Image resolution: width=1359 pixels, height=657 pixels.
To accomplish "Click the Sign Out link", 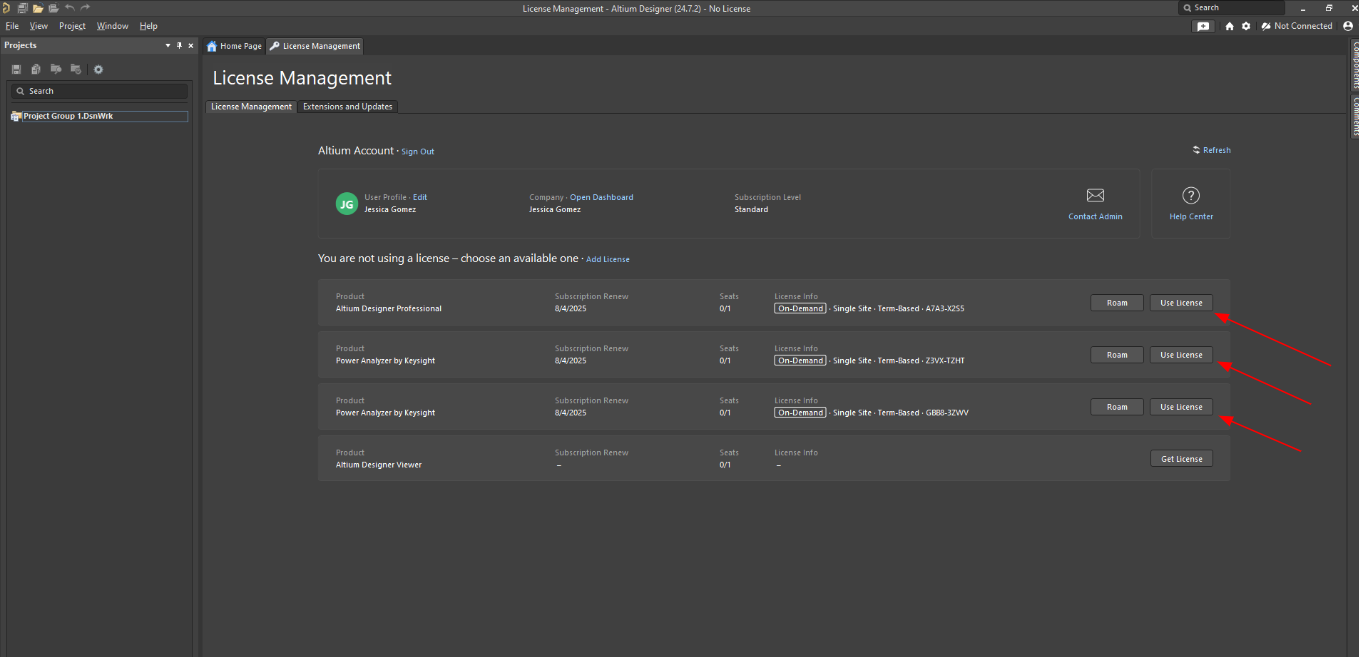I will (x=418, y=152).
